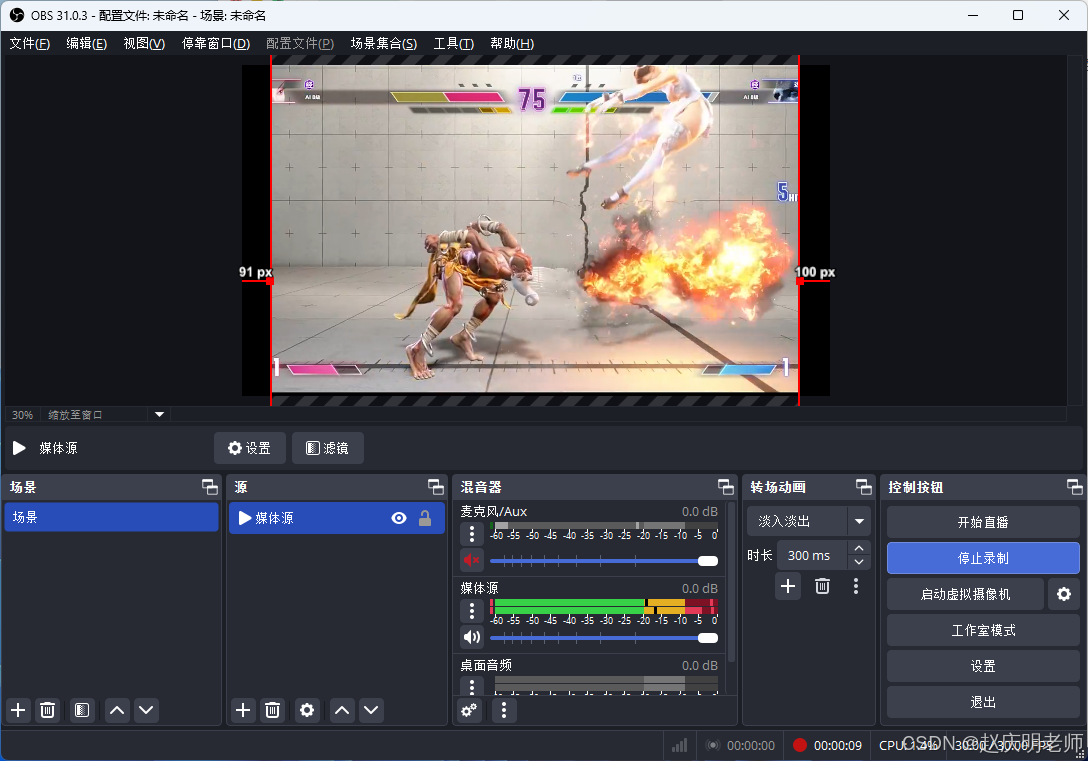Screen dimensions: 1088x761
Task: Open the 视图(V) menu
Action: tap(144, 44)
